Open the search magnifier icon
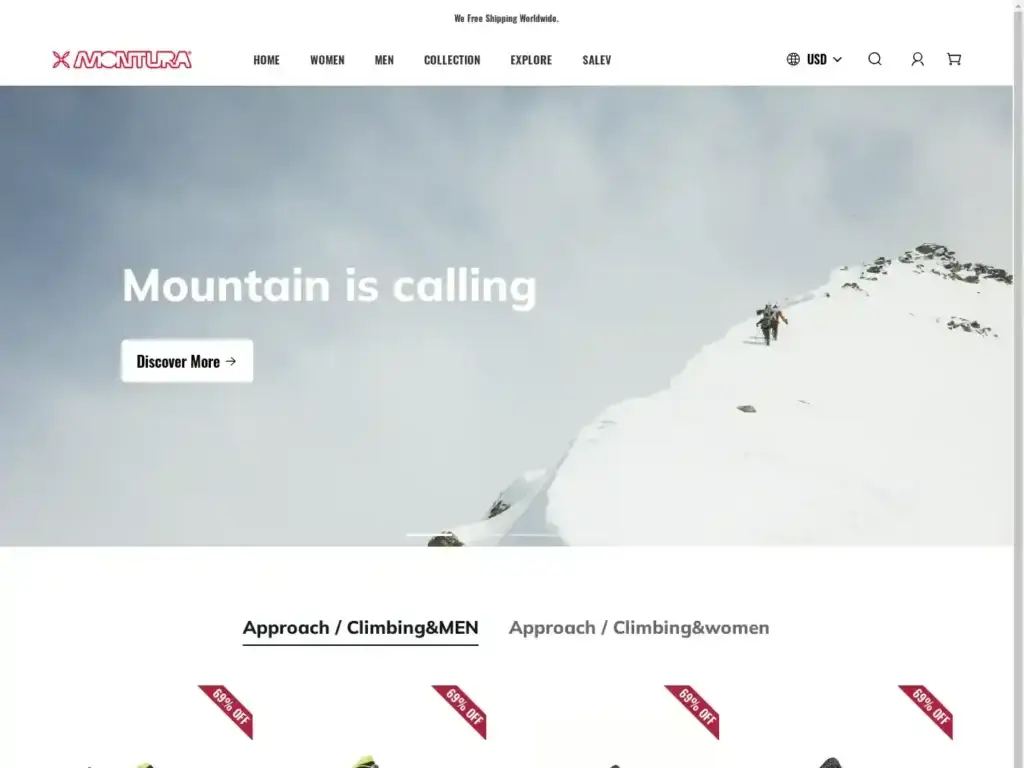 pos(874,59)
